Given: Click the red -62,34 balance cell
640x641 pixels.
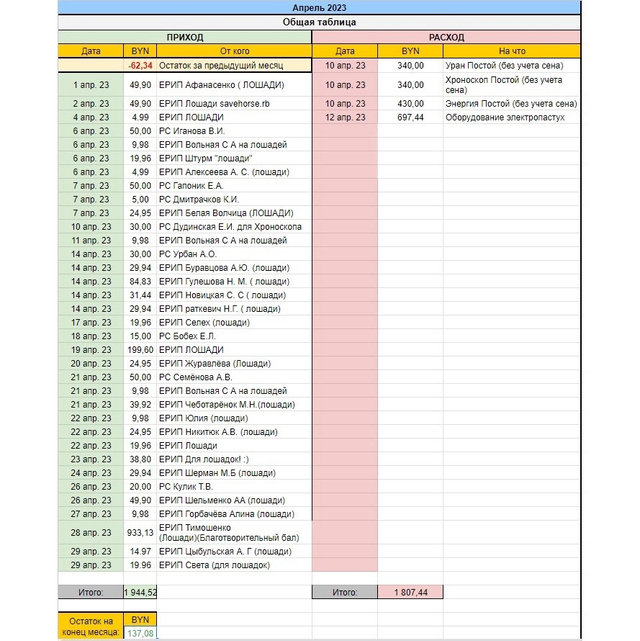Looking at the screenshot, I should (x=140, y=65).
